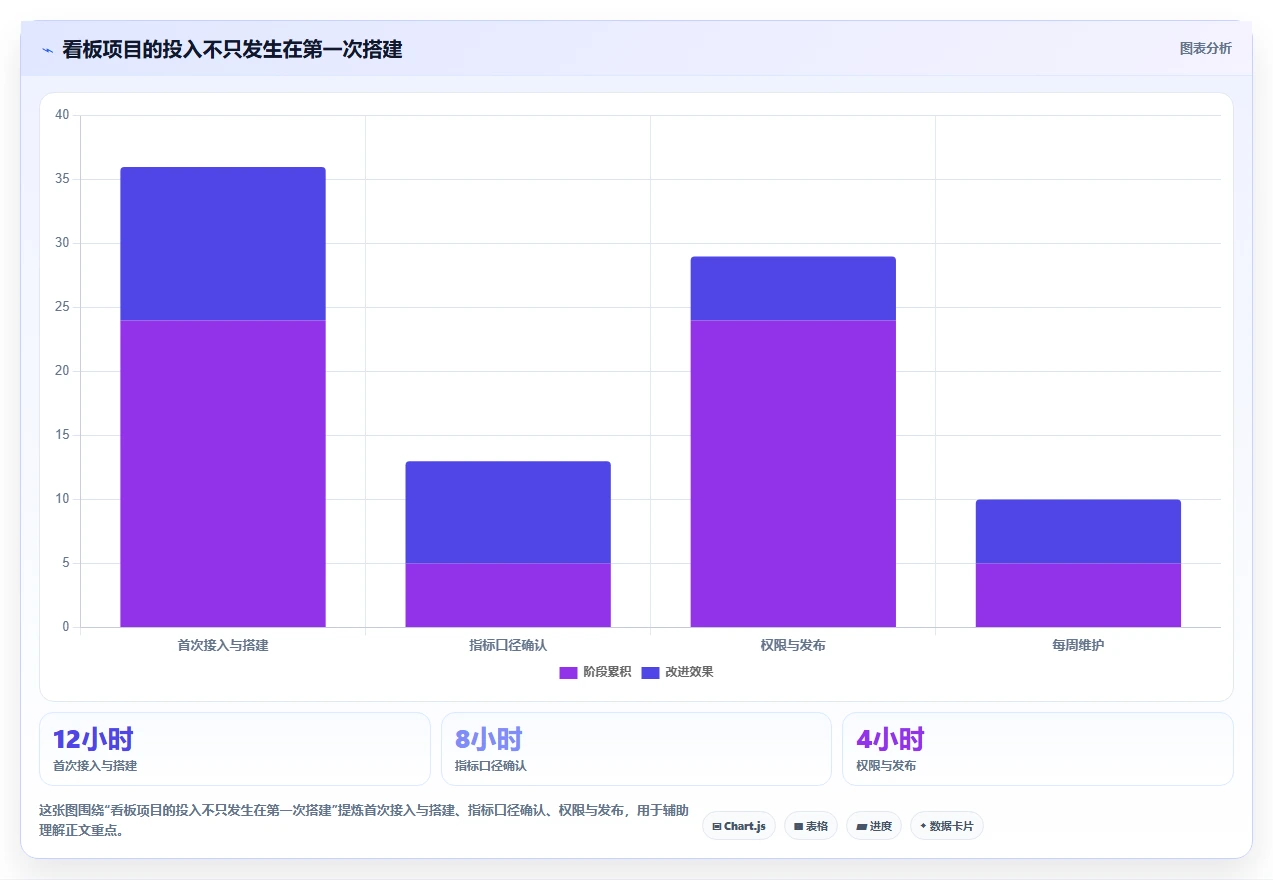Click the 首次接入与搭建 x-axis label
The width and height of the screenshot is (1273, 880).
(x=223, y=646)
